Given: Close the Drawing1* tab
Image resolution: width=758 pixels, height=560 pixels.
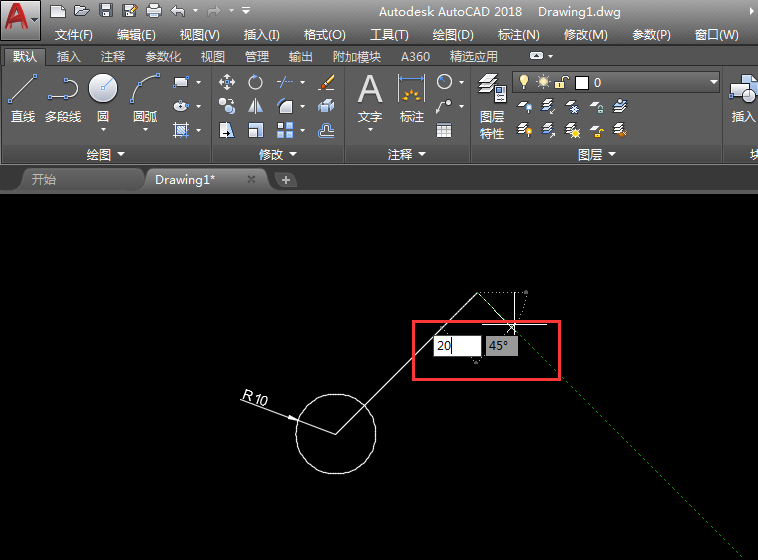Looking at the screenshot, I should click(x=251, y=179).
